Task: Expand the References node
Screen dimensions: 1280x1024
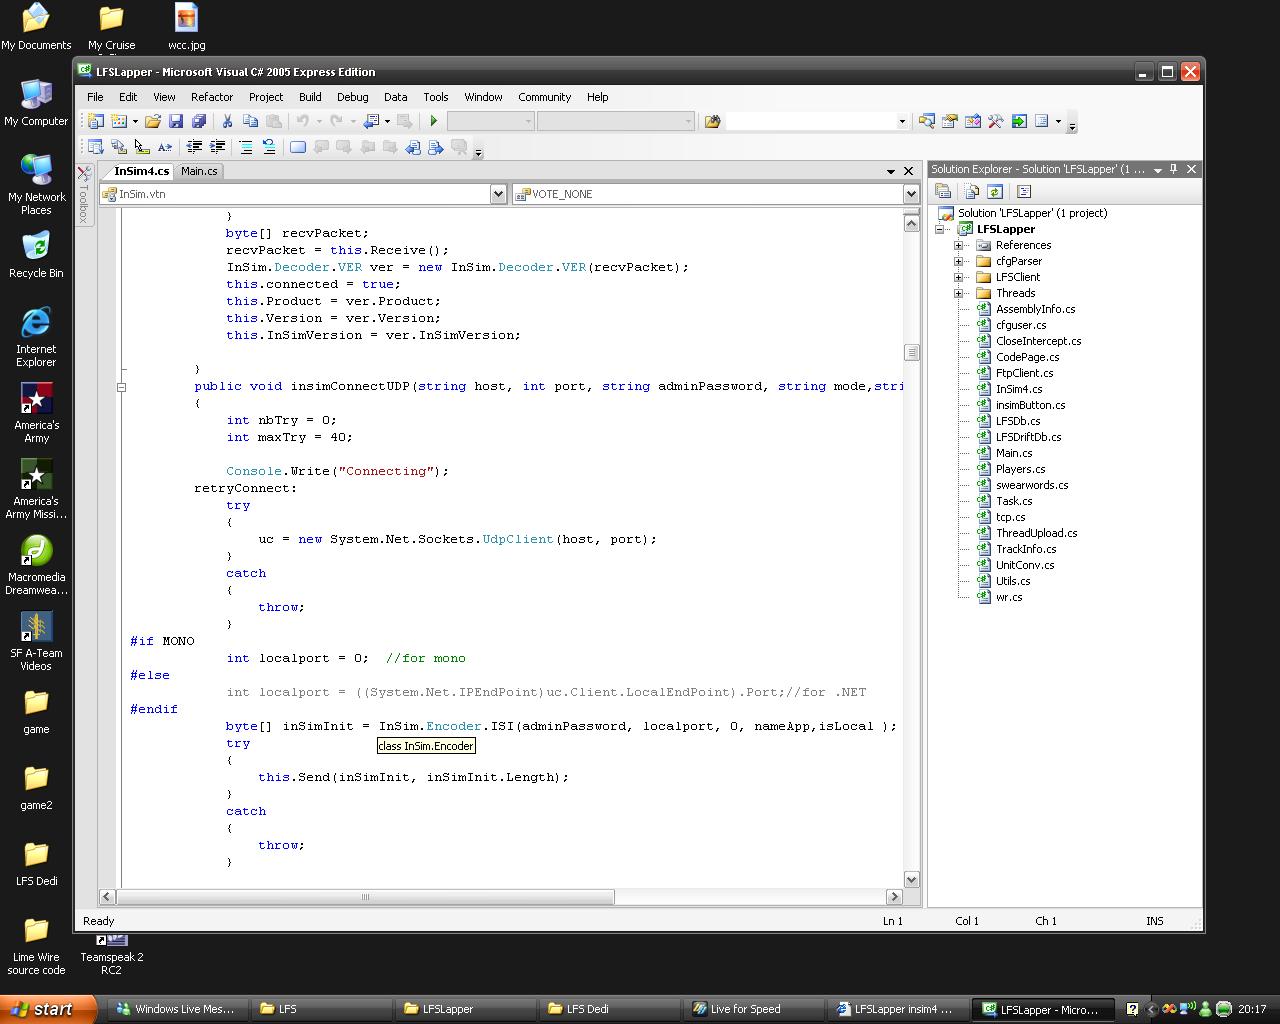Action: coord(958,245)
